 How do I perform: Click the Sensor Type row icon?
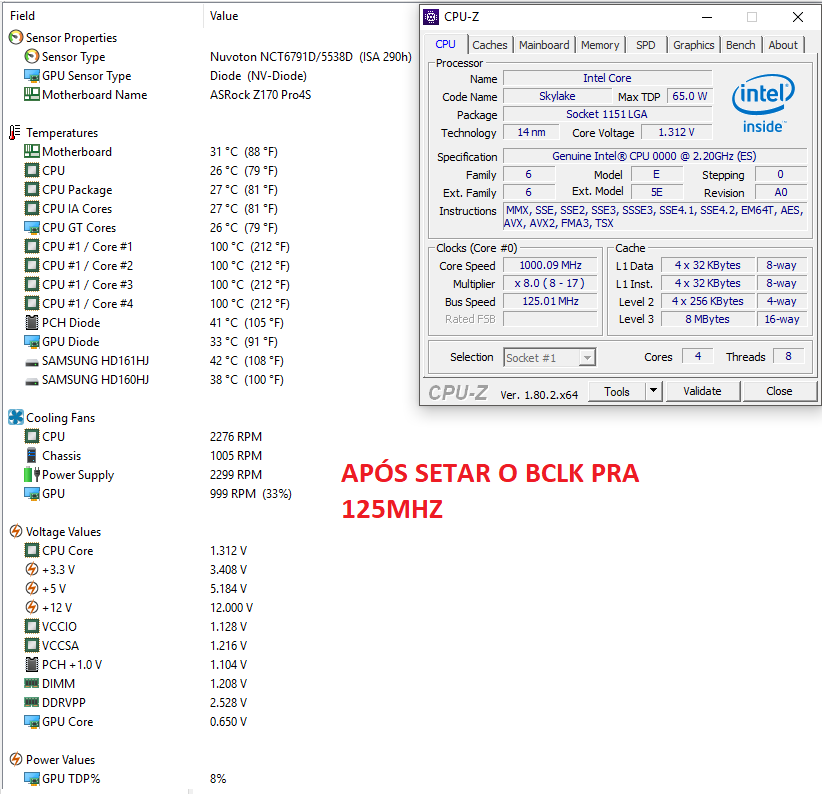pos(32,56)
